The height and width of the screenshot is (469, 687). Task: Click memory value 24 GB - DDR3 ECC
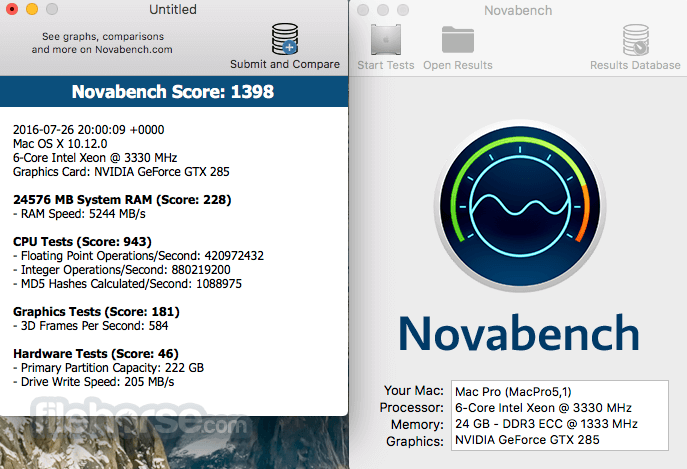546,424
